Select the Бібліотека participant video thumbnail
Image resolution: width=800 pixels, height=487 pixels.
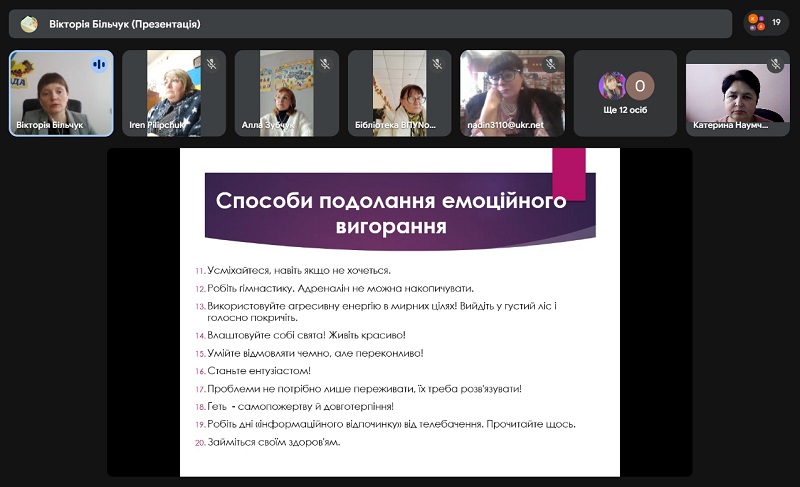coord(399,93)
